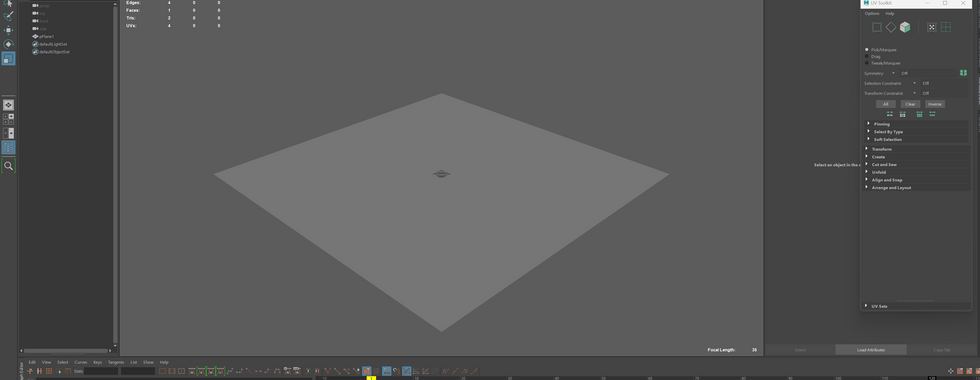Click the magnifier search icon in sidebar
Viewport: 980px width, 380px height.
tap(9, 166)
